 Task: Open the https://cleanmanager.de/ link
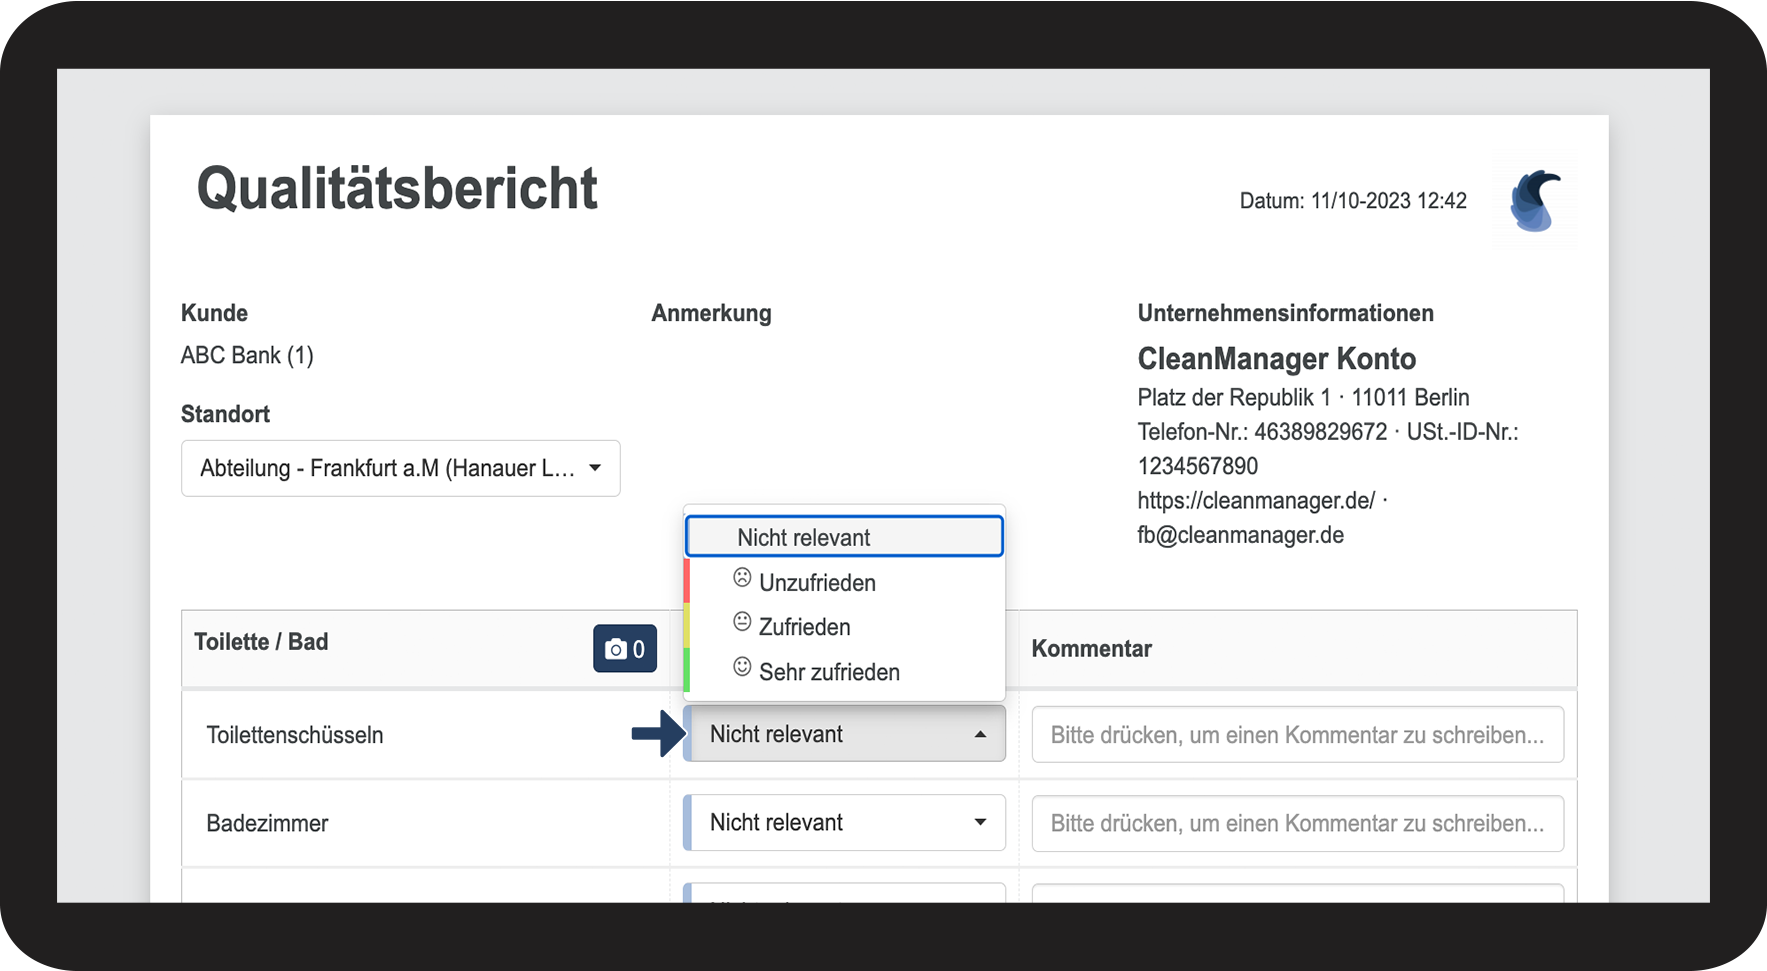1256,501
